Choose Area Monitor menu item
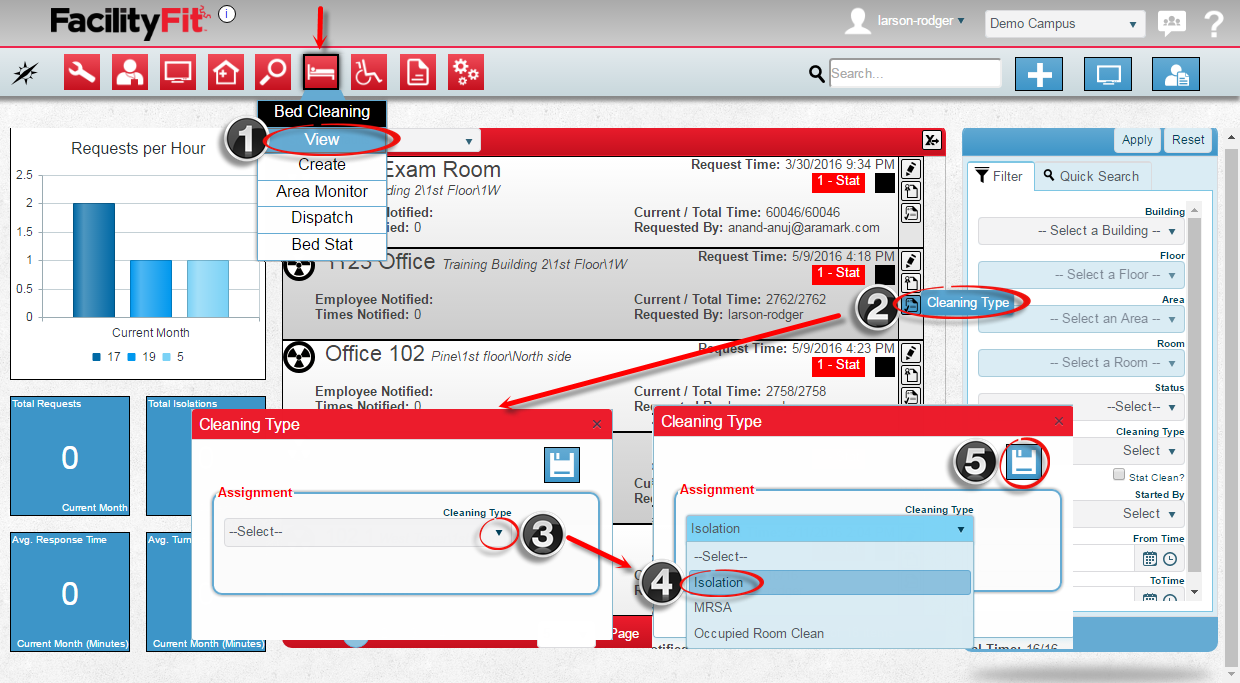Viewport: 1240px width, 683px height. pos(322,192)
